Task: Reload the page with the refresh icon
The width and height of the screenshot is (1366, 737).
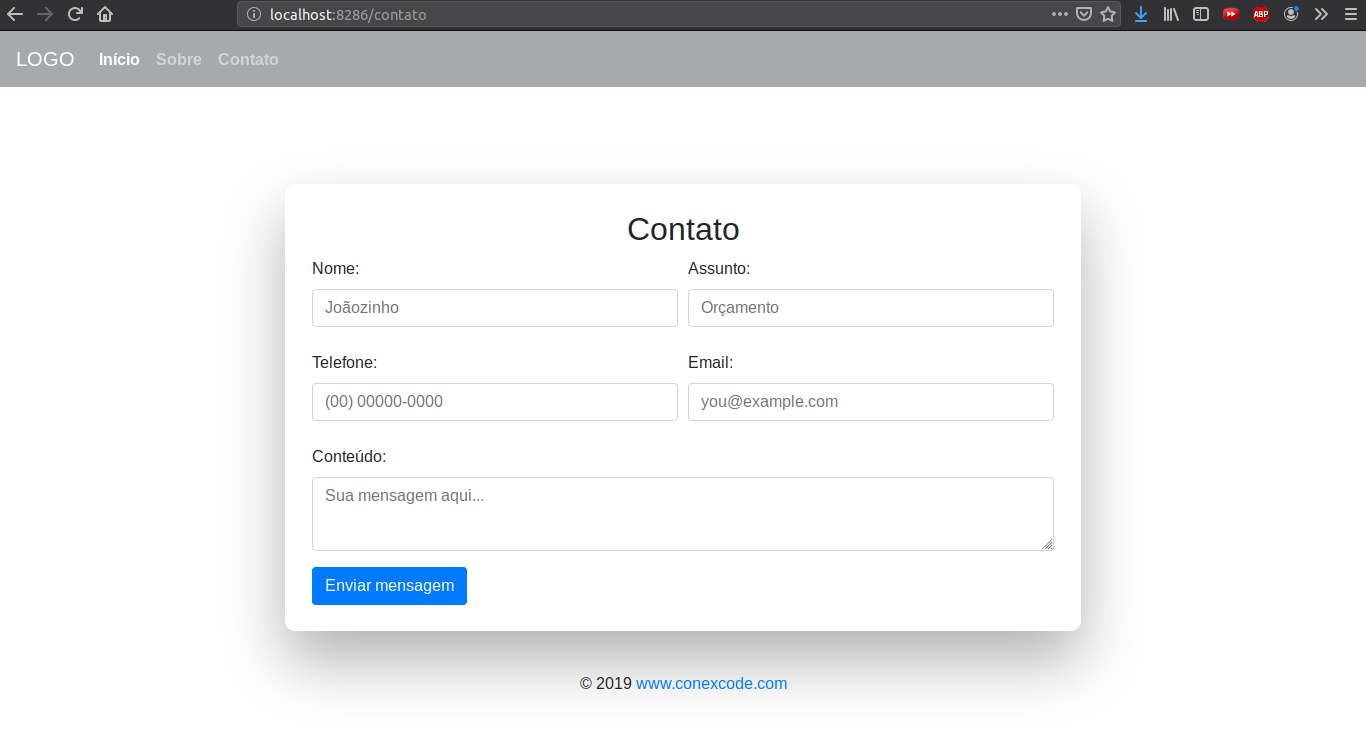Action: (x=75, y=14)
